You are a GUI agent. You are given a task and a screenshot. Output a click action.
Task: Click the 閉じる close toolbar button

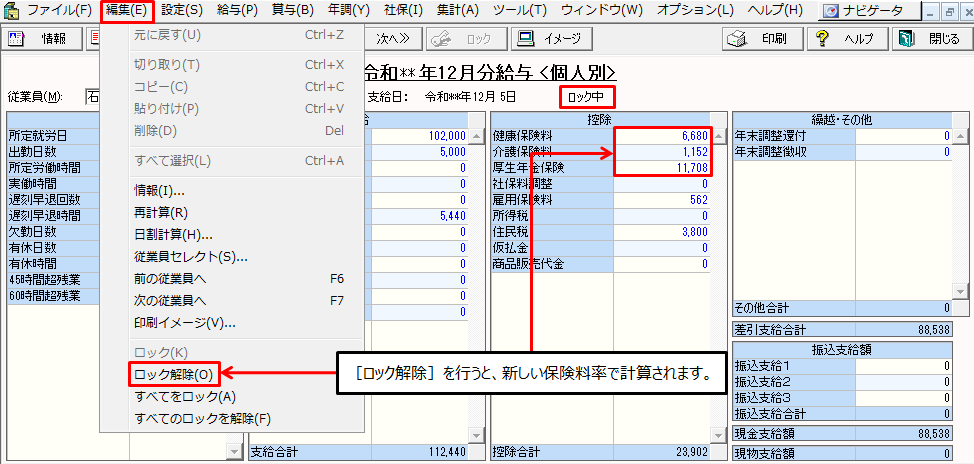point(930,40)
